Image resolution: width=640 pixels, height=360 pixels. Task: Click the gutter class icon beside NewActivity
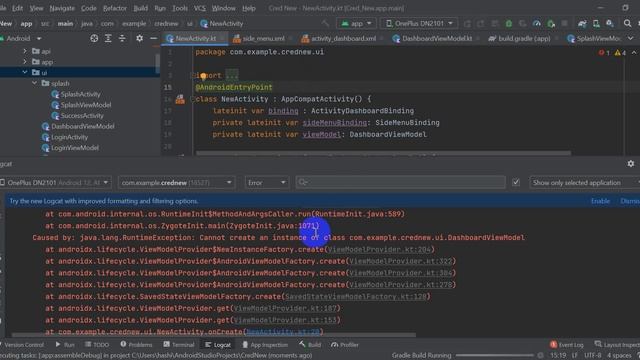pos(180,99)
